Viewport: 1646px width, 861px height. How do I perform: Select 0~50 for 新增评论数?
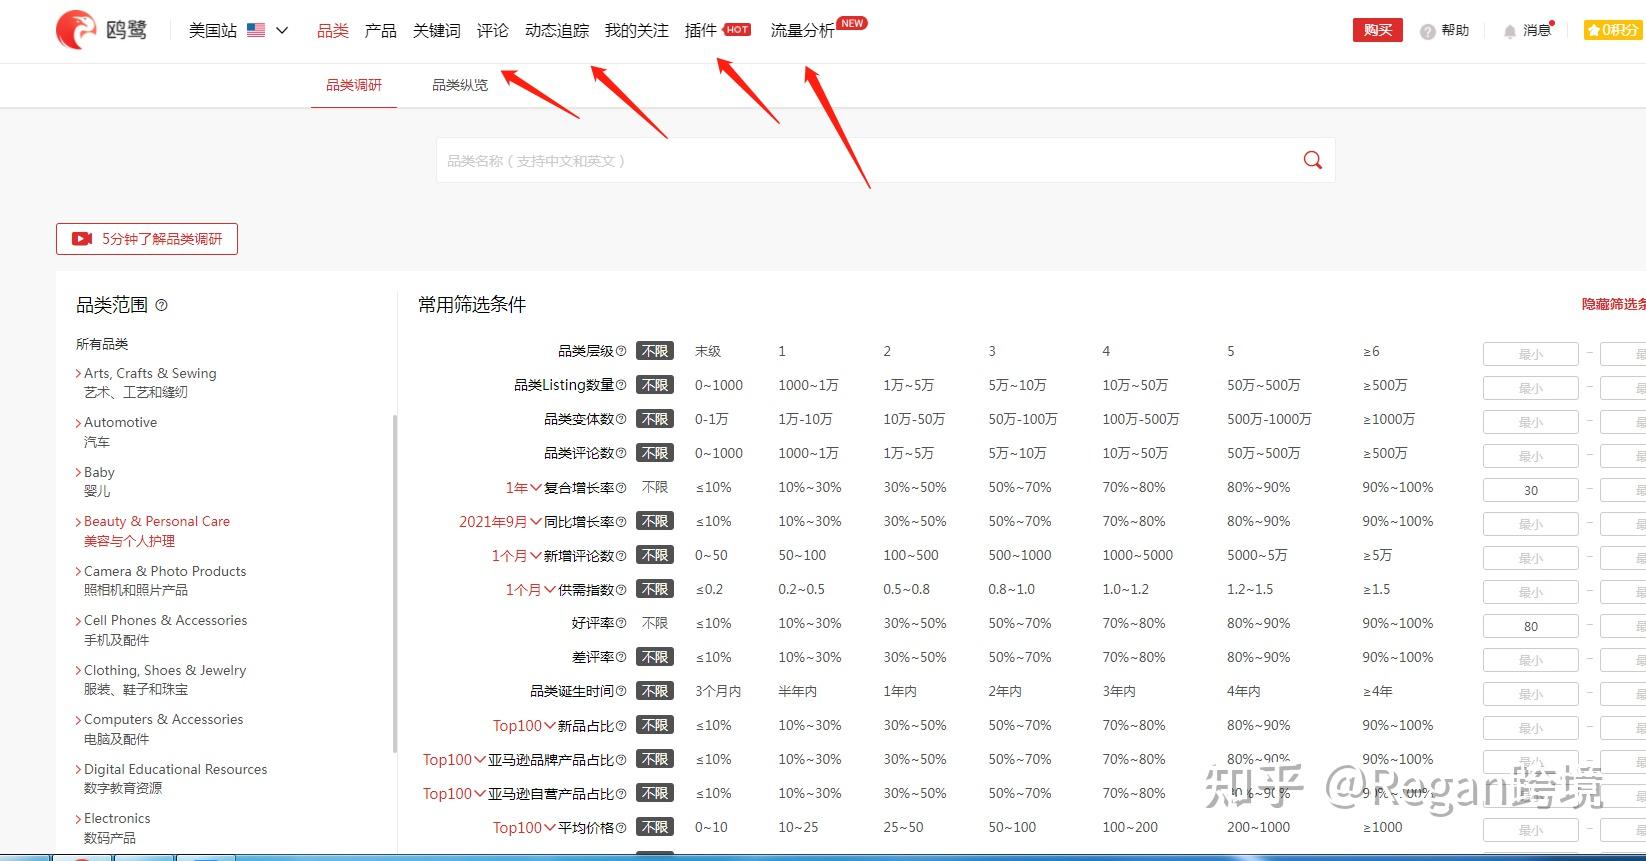pyautogui.click(x=711, y=555)
